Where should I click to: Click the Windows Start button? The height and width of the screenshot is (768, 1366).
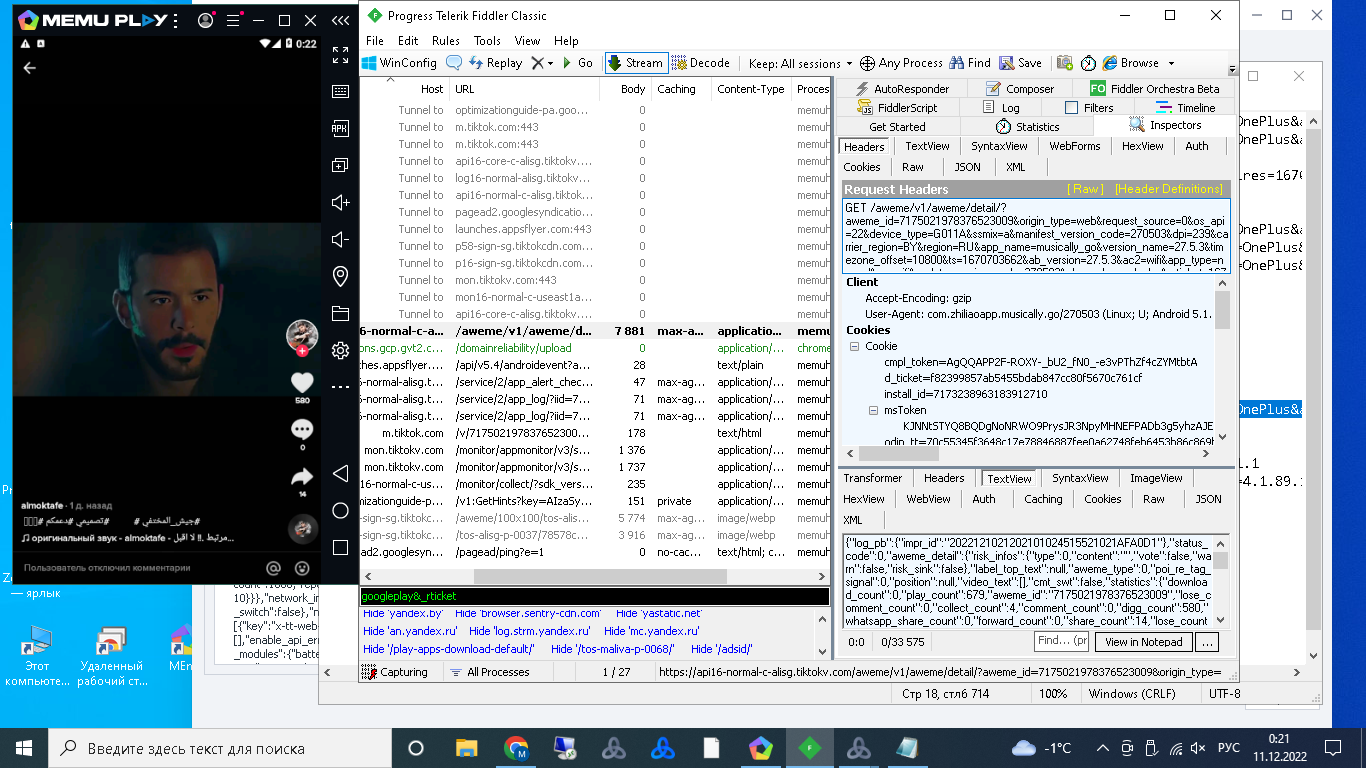[x=24, y=748]
